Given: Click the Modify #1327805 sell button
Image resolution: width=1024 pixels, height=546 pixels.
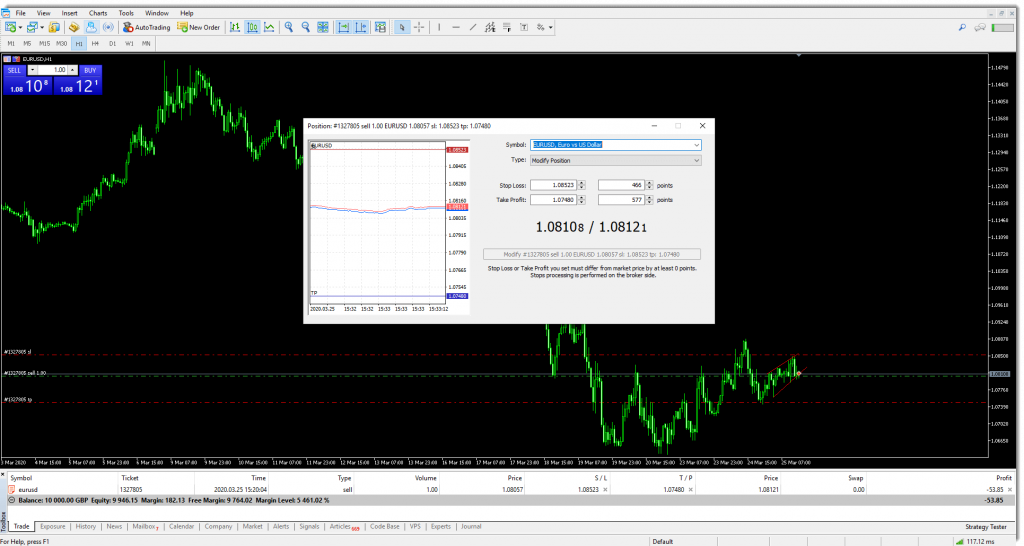Looking at the screenshot, I should (592, 254).
